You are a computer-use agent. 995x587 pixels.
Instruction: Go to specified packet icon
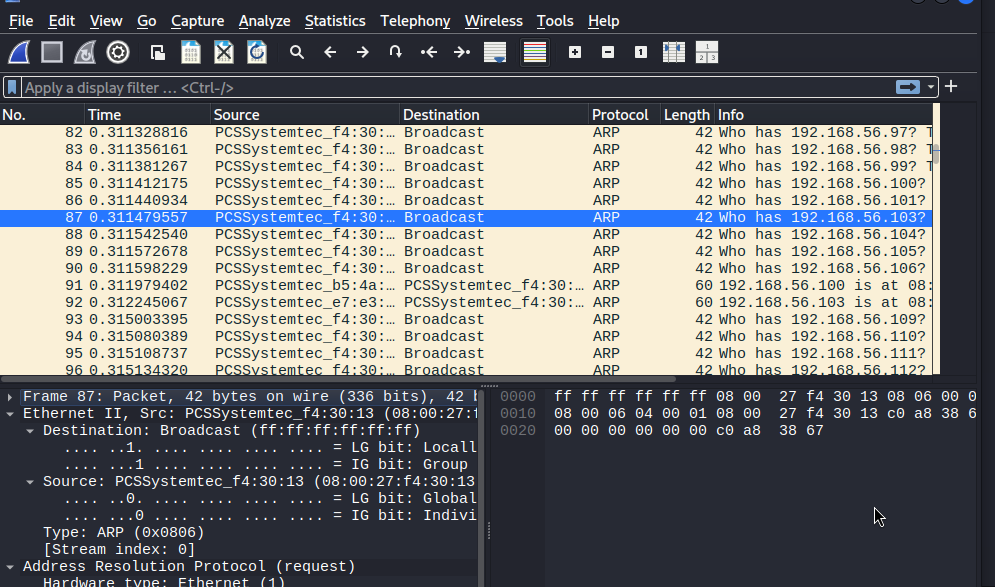pyautogui.click(x=396, y=53)
